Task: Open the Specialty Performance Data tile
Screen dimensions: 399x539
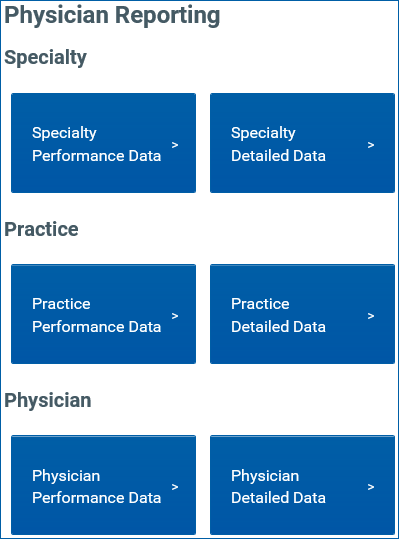Action: point(103,143)
